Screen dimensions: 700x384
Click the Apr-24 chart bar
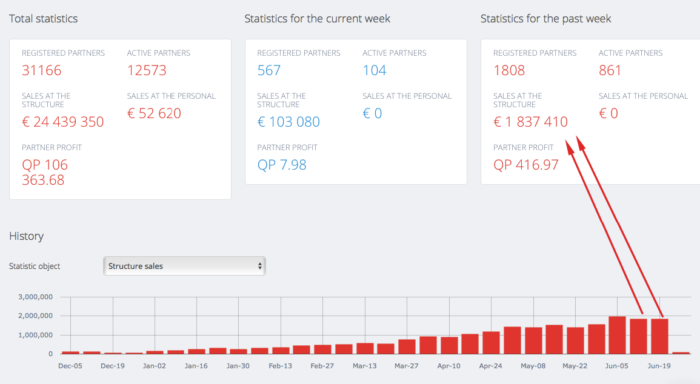pos(491,343)
